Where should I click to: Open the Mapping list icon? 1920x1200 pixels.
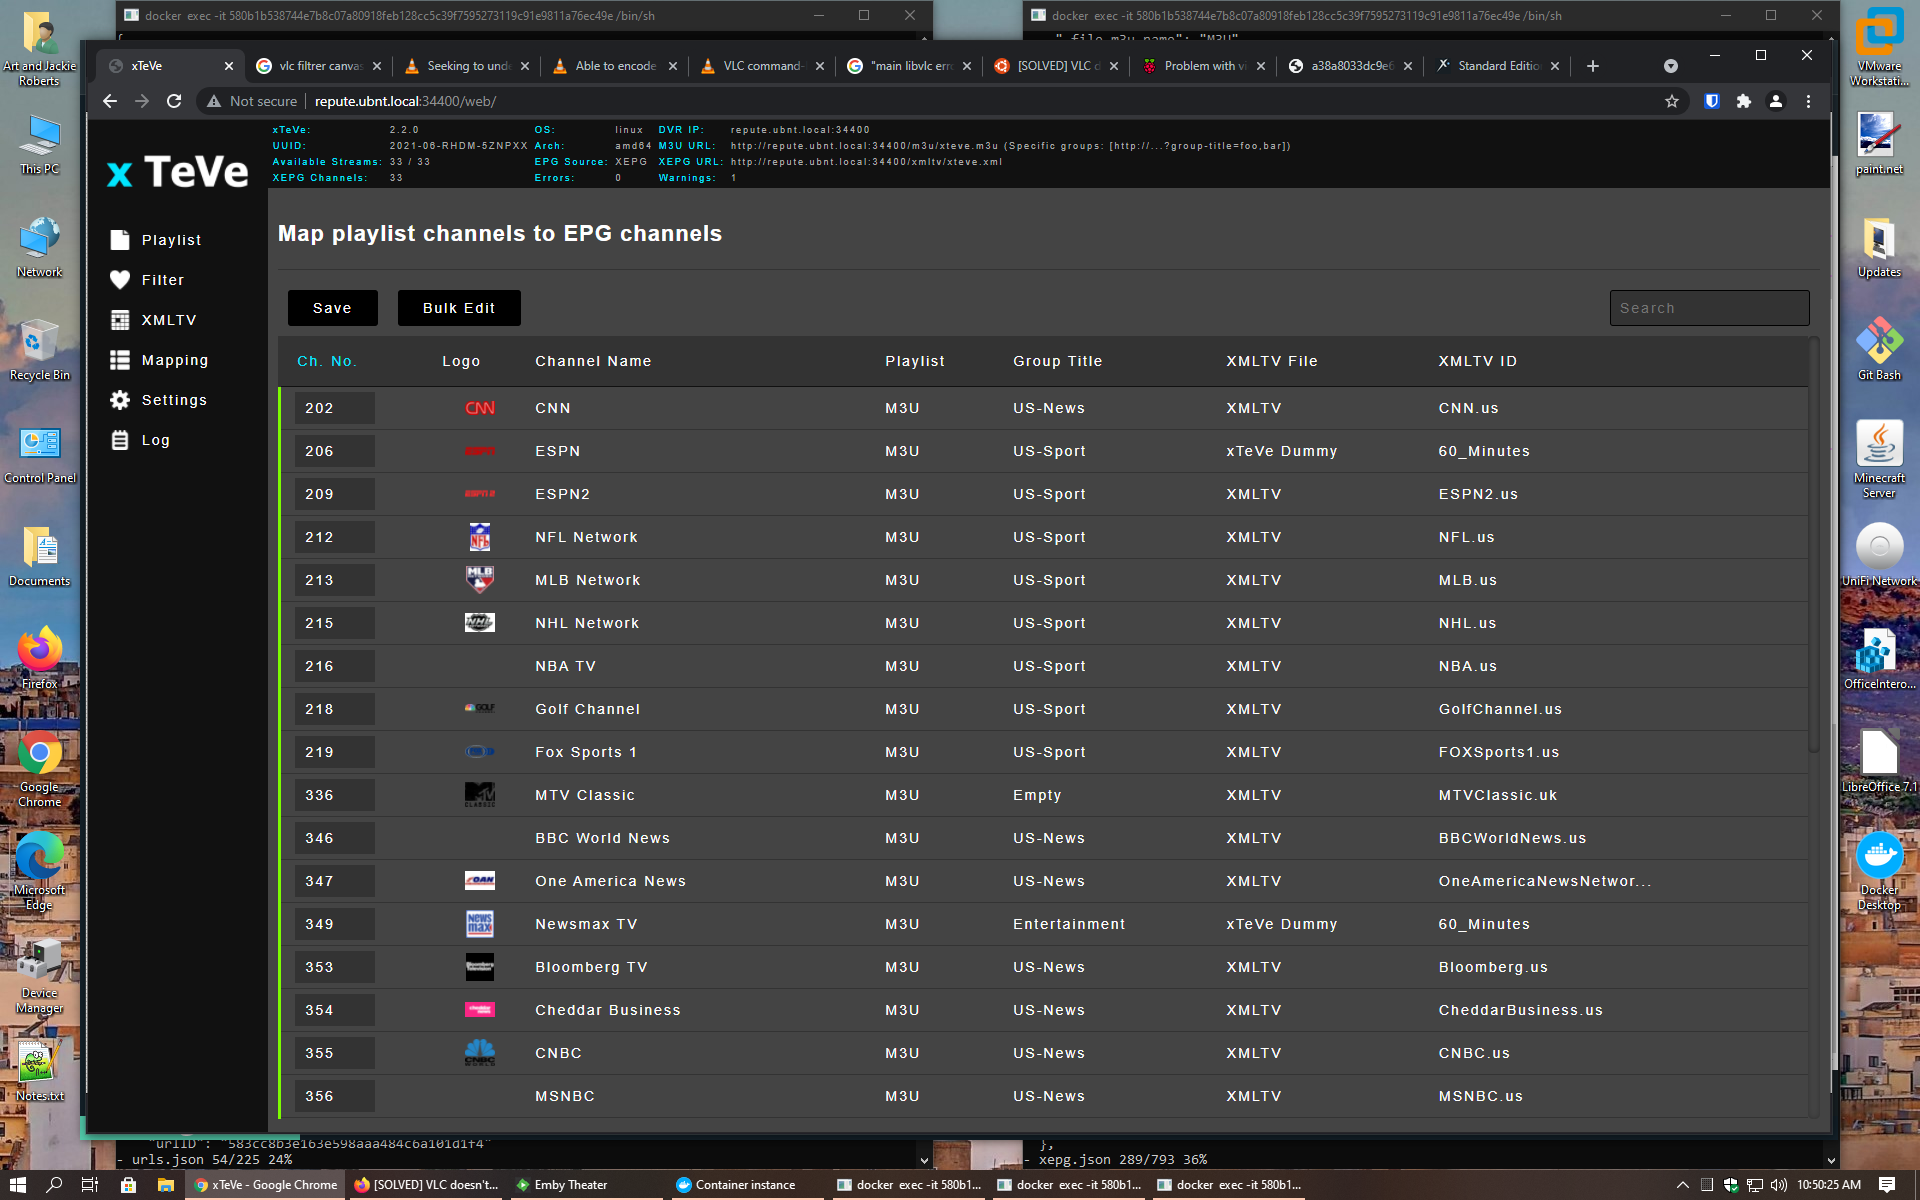(120, 360)
